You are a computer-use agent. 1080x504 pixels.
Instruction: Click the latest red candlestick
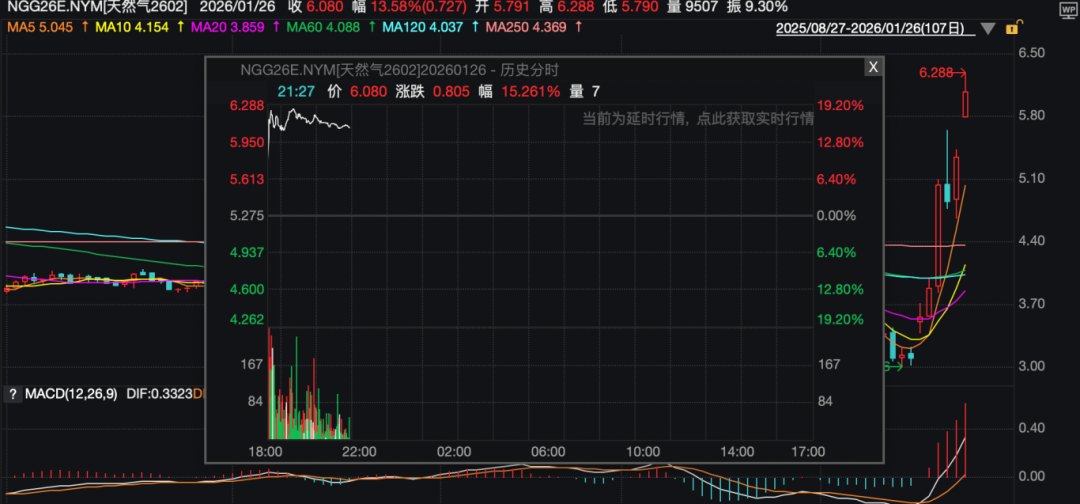point(966,104)
